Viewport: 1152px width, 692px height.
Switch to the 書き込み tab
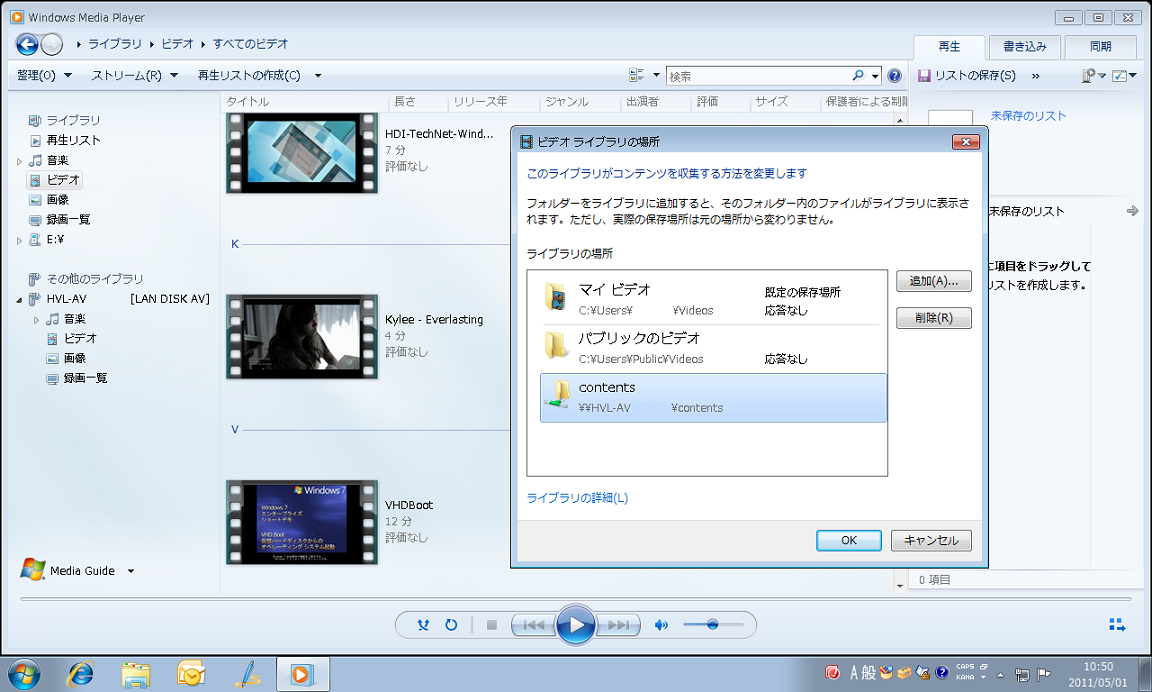pos(1025,47)
